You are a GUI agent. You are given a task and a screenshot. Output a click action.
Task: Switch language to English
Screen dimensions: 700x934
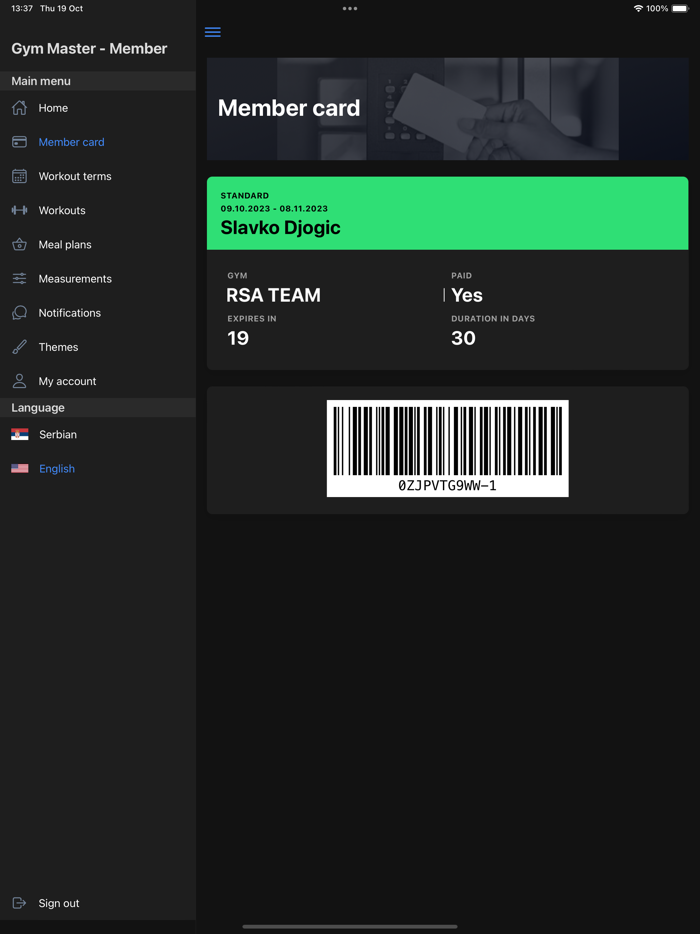pyautogui.click(x=98, y=468)
